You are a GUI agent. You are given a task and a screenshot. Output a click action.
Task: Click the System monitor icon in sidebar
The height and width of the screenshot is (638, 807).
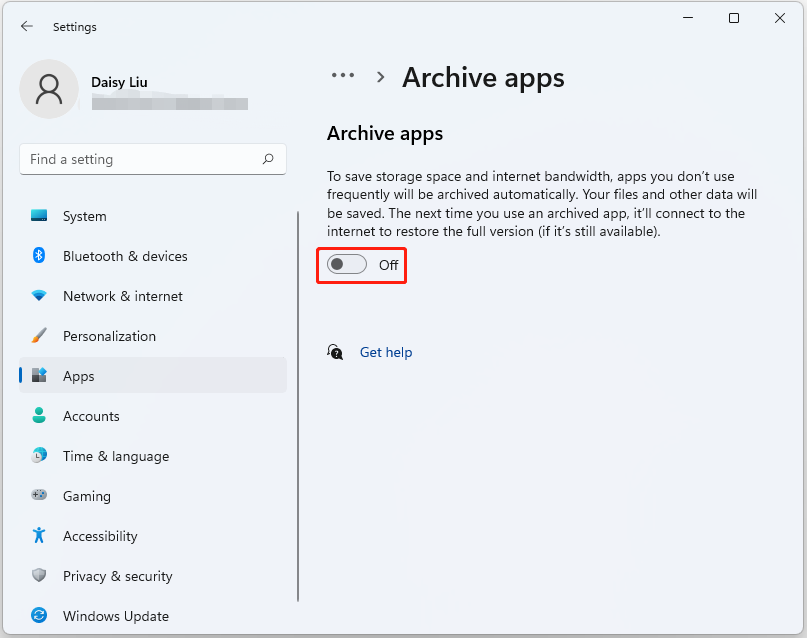point(39,216)
